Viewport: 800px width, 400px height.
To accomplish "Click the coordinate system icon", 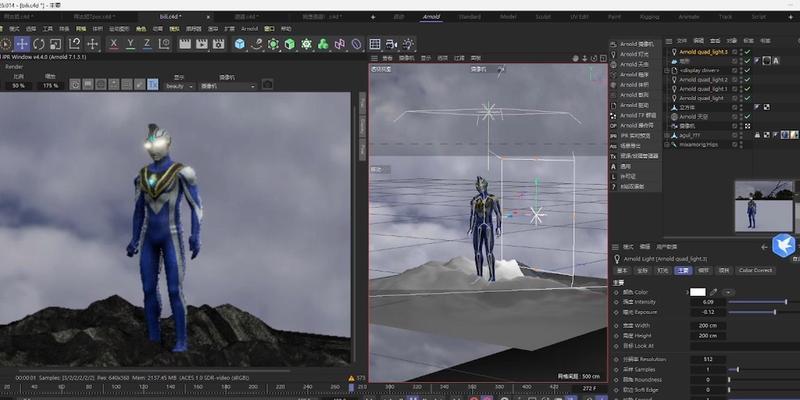I will (x=164, y=44).
